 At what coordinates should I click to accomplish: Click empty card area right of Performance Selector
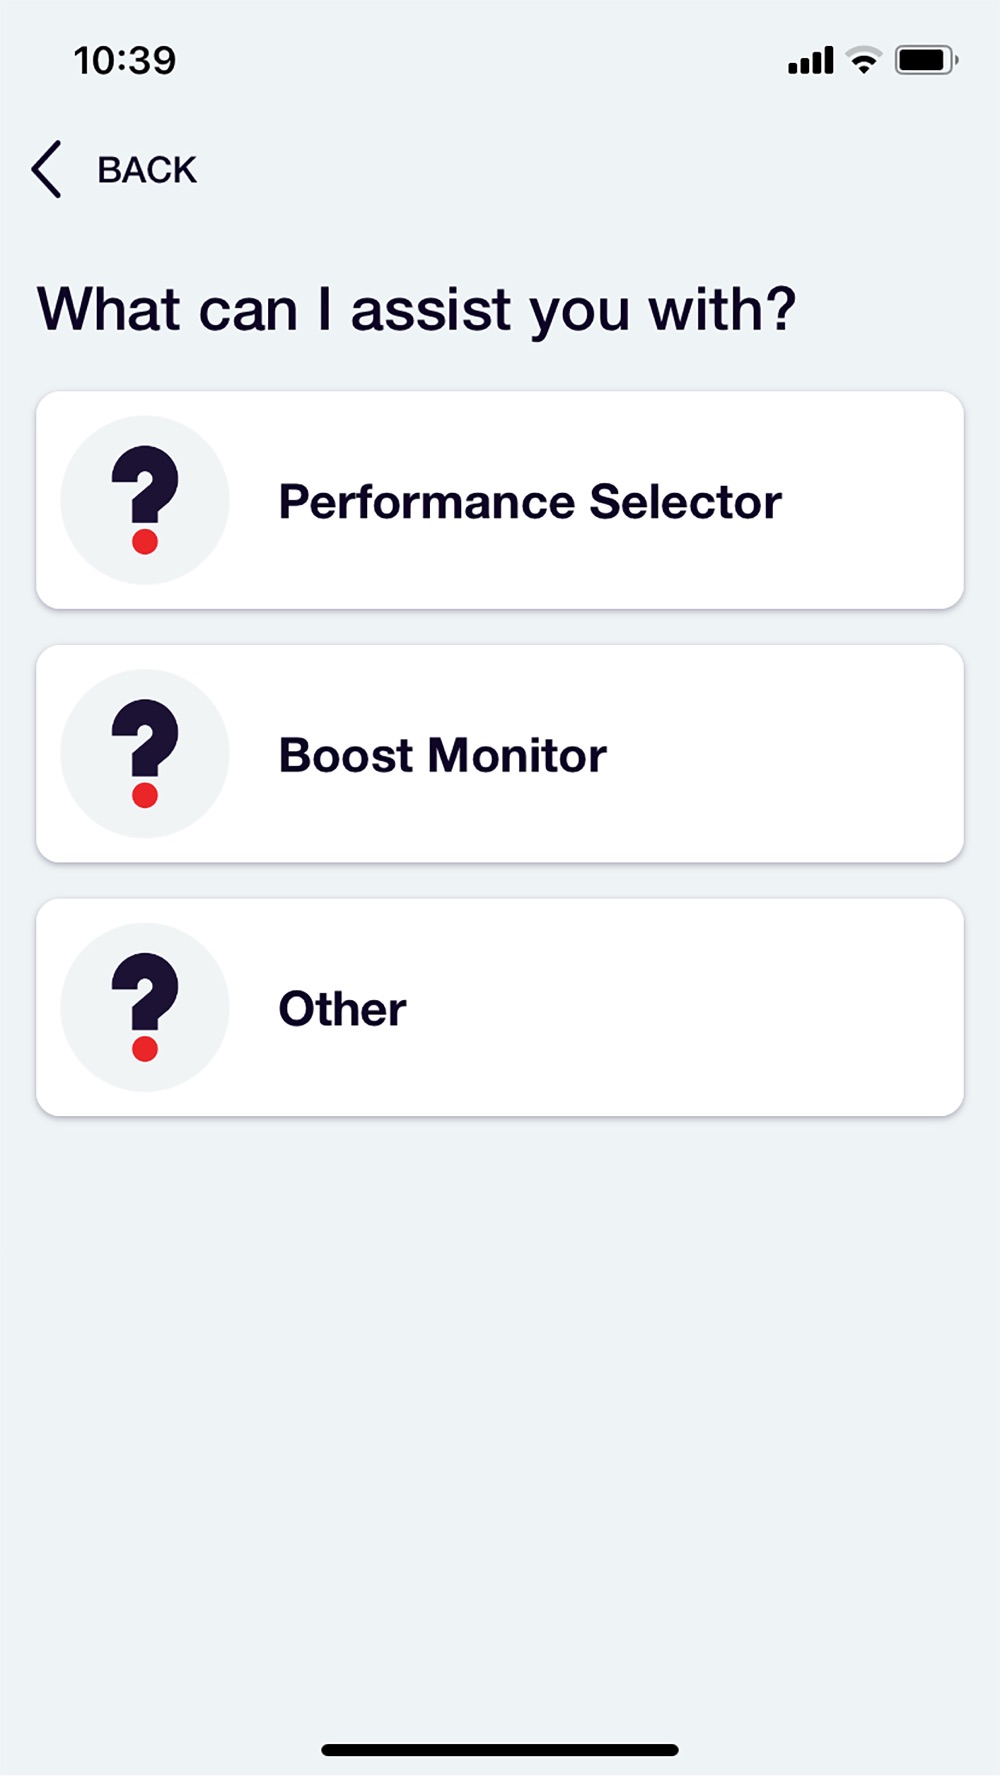[x=880, y=501]
